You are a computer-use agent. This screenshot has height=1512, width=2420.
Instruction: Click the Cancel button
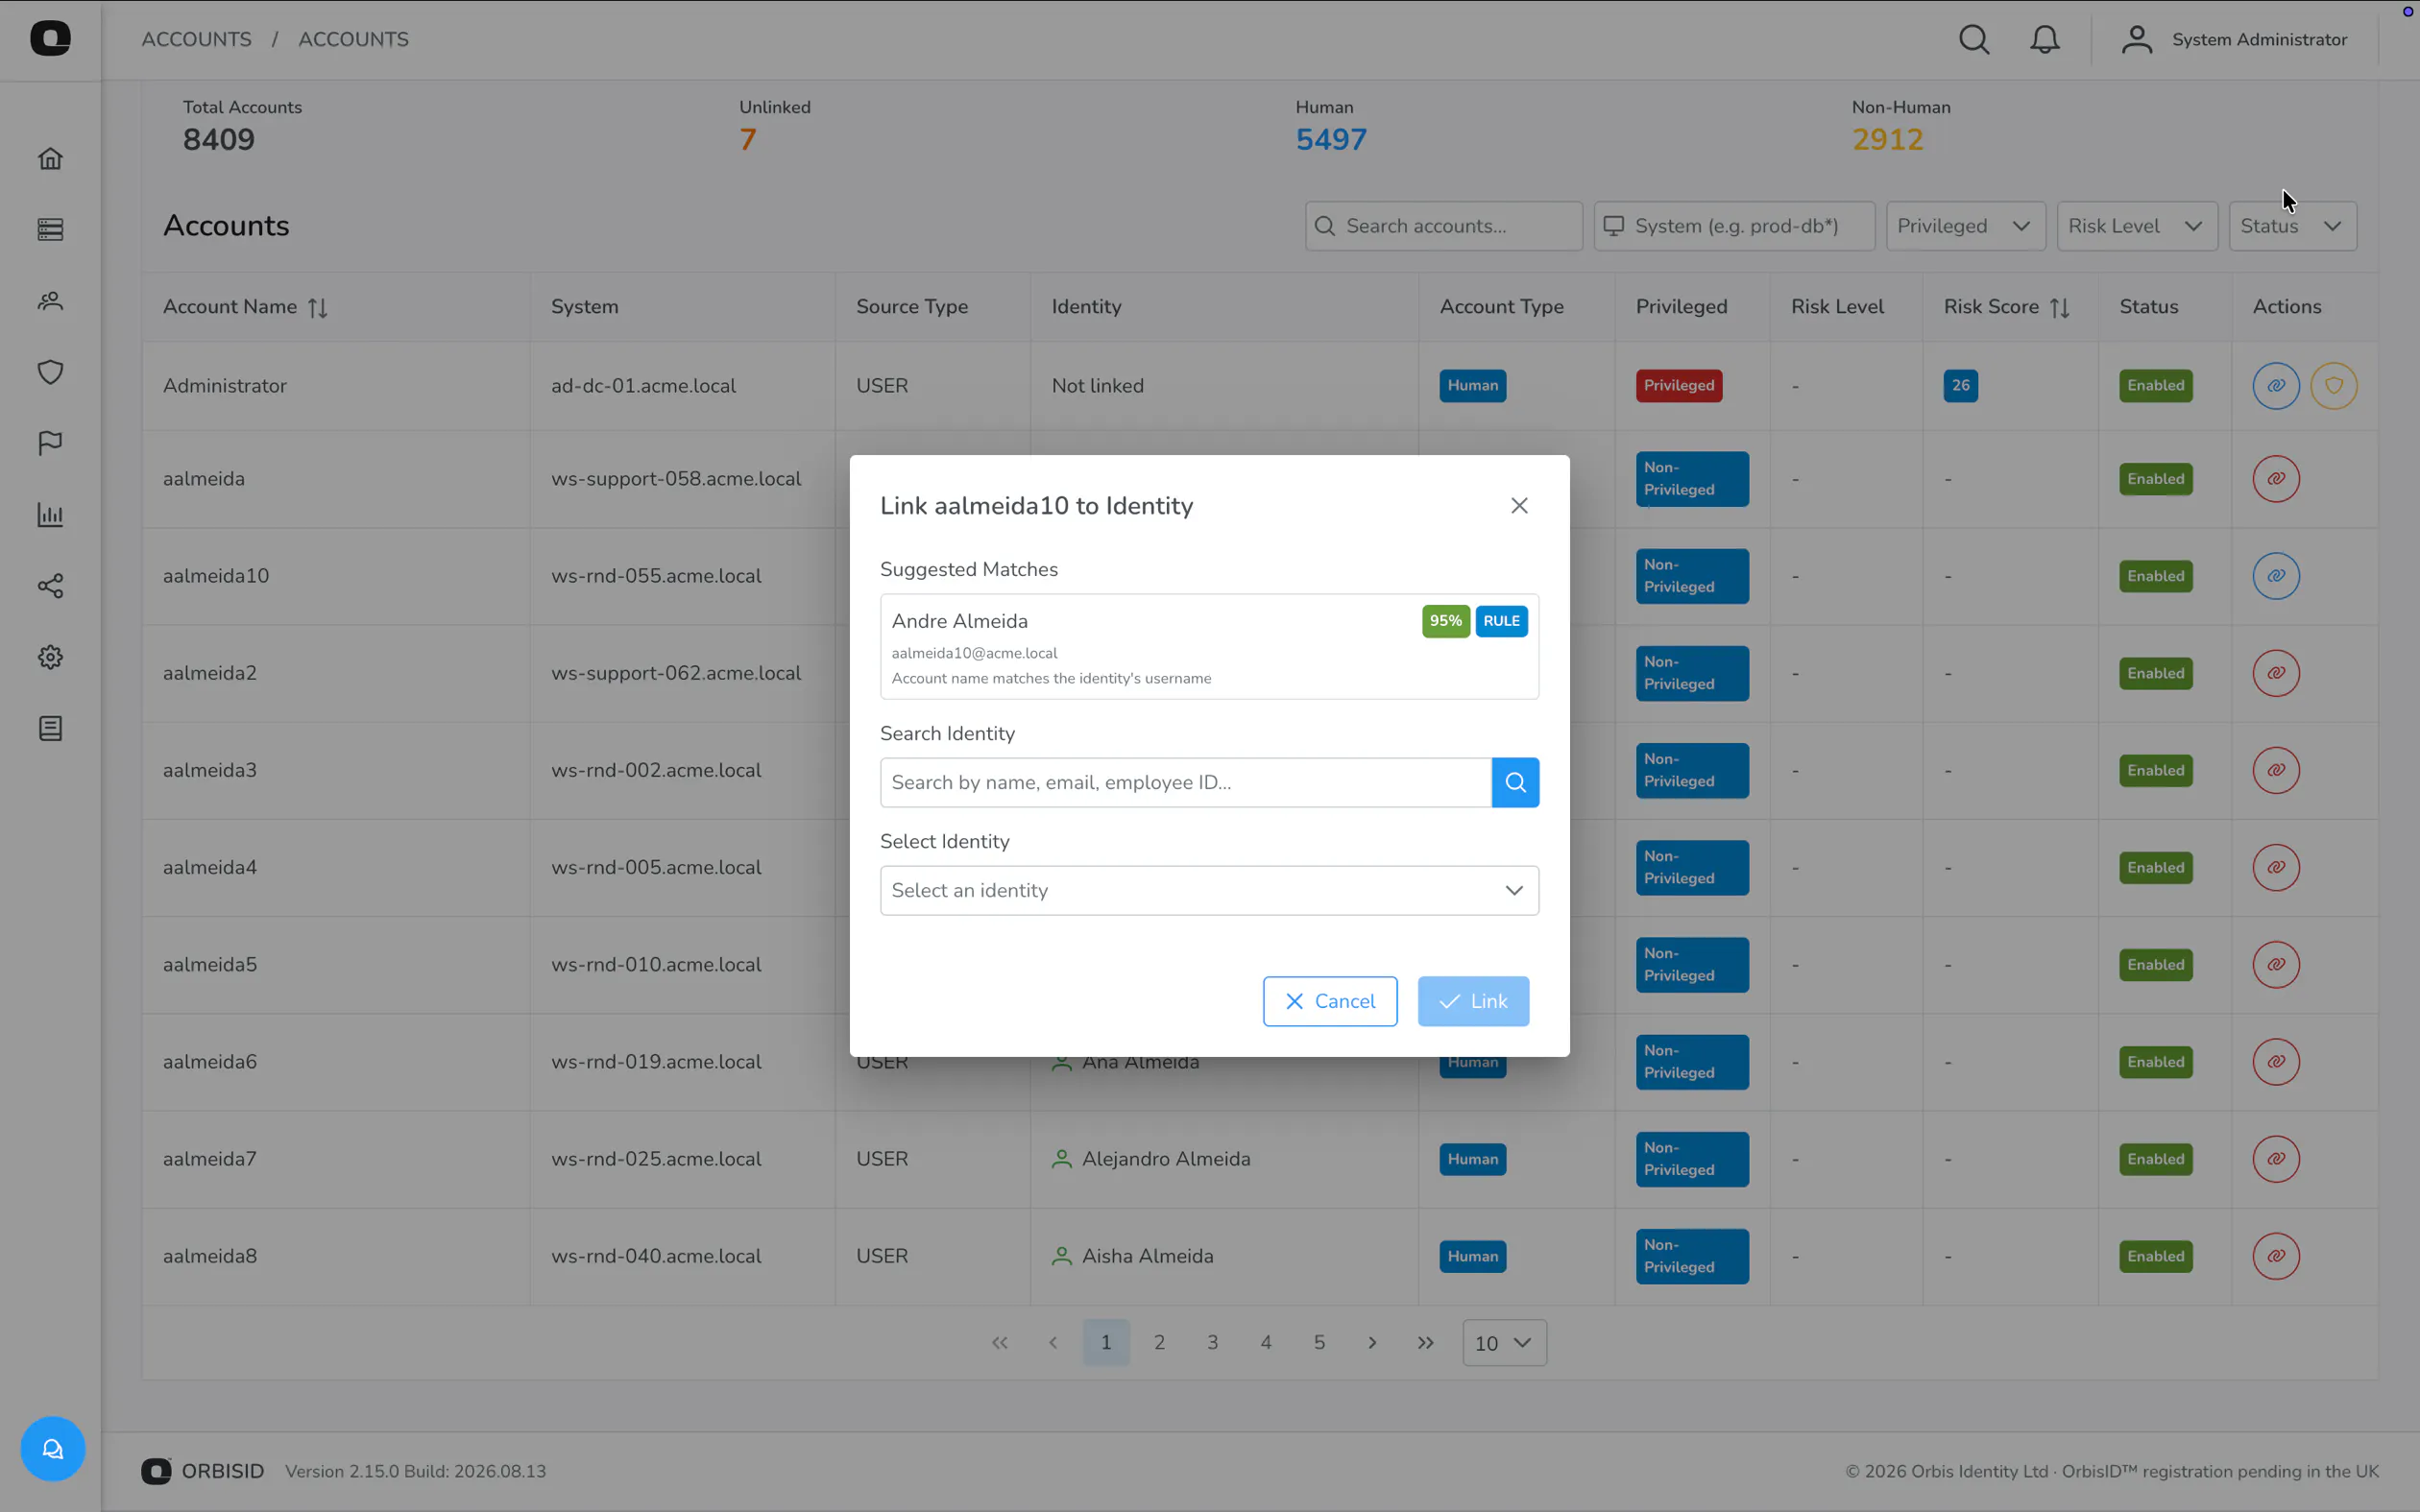tap(1330, 1001)
